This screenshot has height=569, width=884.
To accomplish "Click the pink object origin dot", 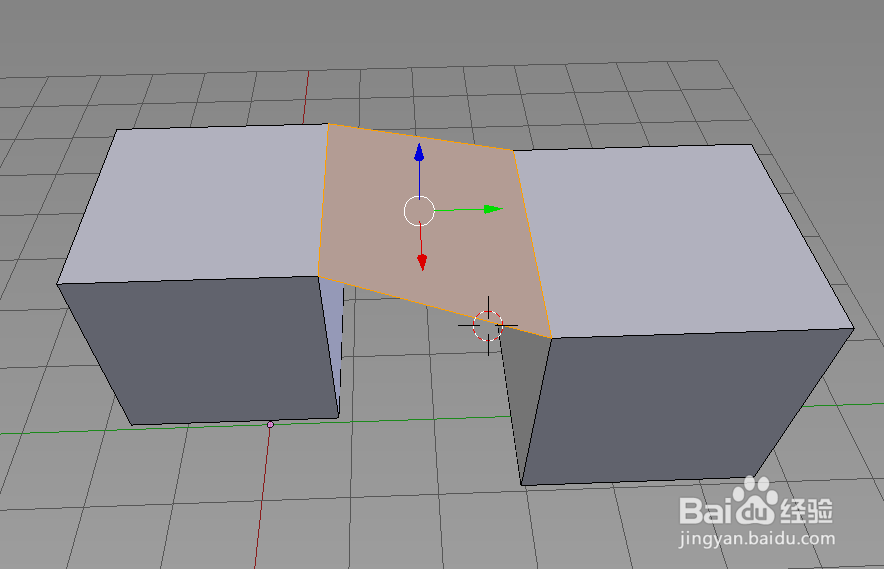I will pos(270,424).
